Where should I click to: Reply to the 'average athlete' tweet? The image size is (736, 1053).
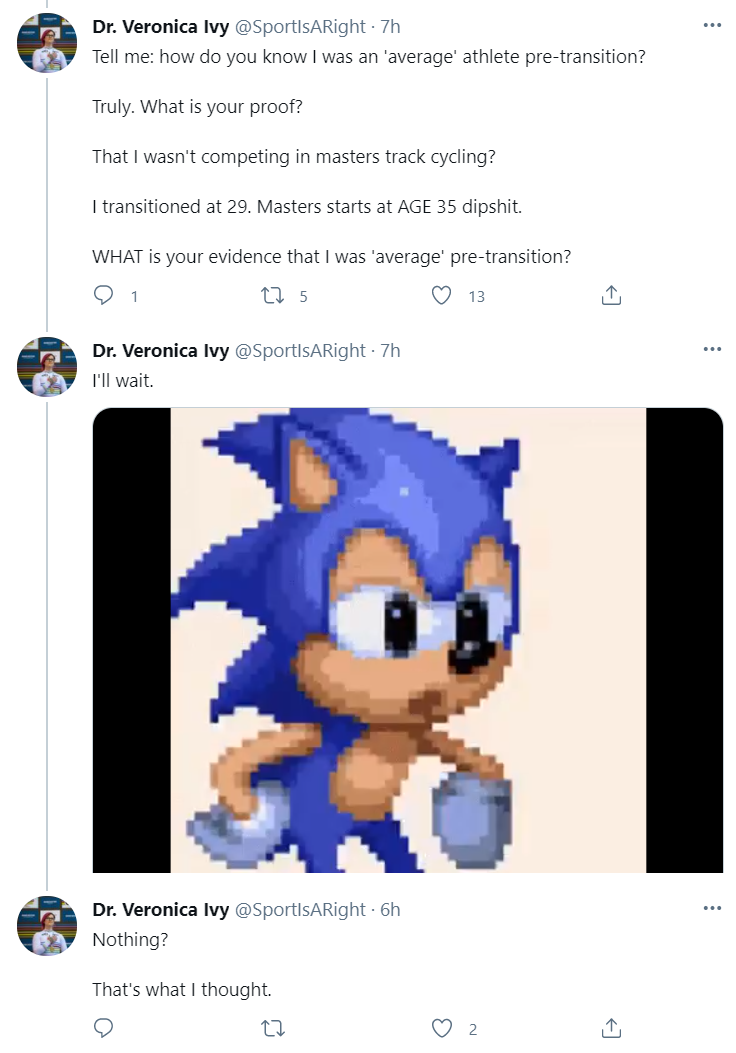(x=103, y=295)
